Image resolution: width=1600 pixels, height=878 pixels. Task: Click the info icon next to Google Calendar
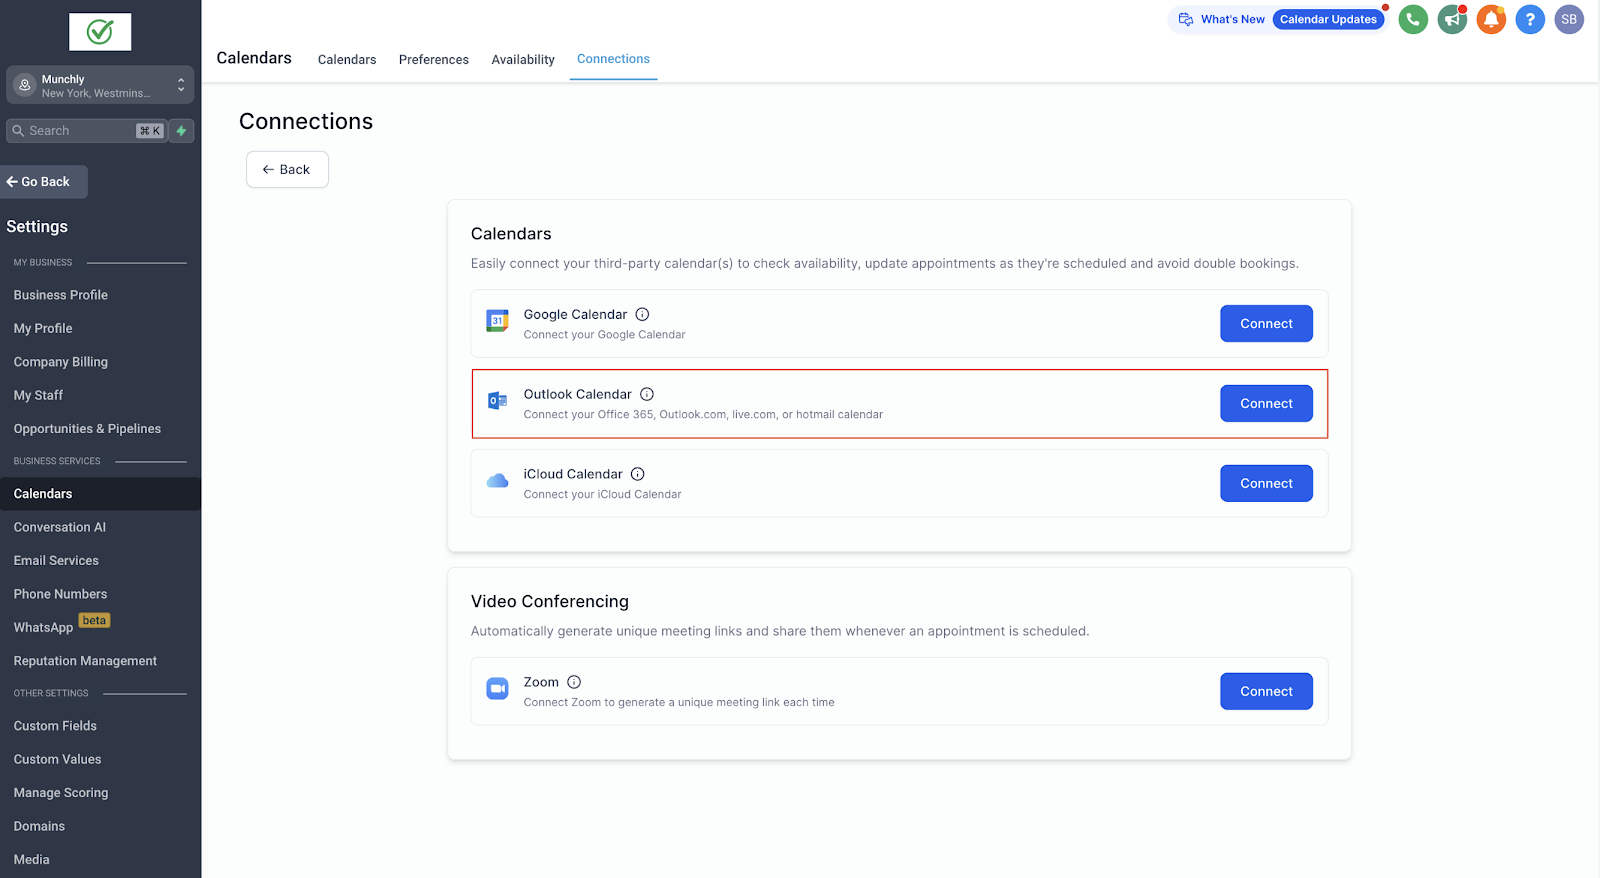pyautogui.click(x=642, y=314)
